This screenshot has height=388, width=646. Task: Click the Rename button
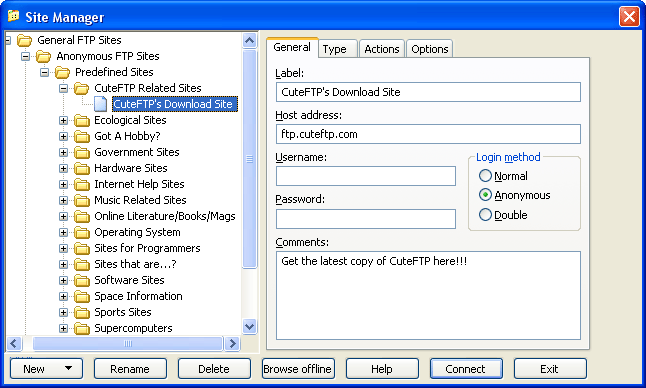[130, 369]
